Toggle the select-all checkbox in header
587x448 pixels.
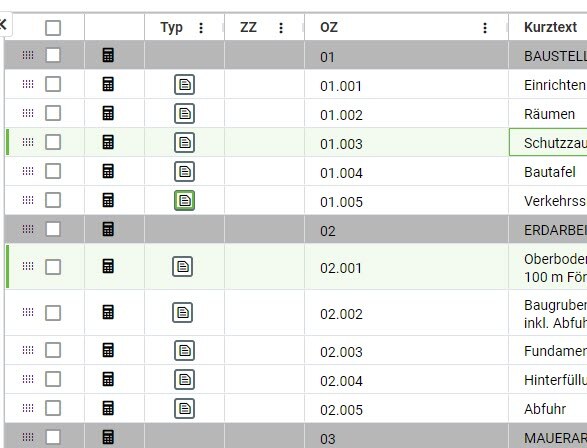(x=53, y=28)
